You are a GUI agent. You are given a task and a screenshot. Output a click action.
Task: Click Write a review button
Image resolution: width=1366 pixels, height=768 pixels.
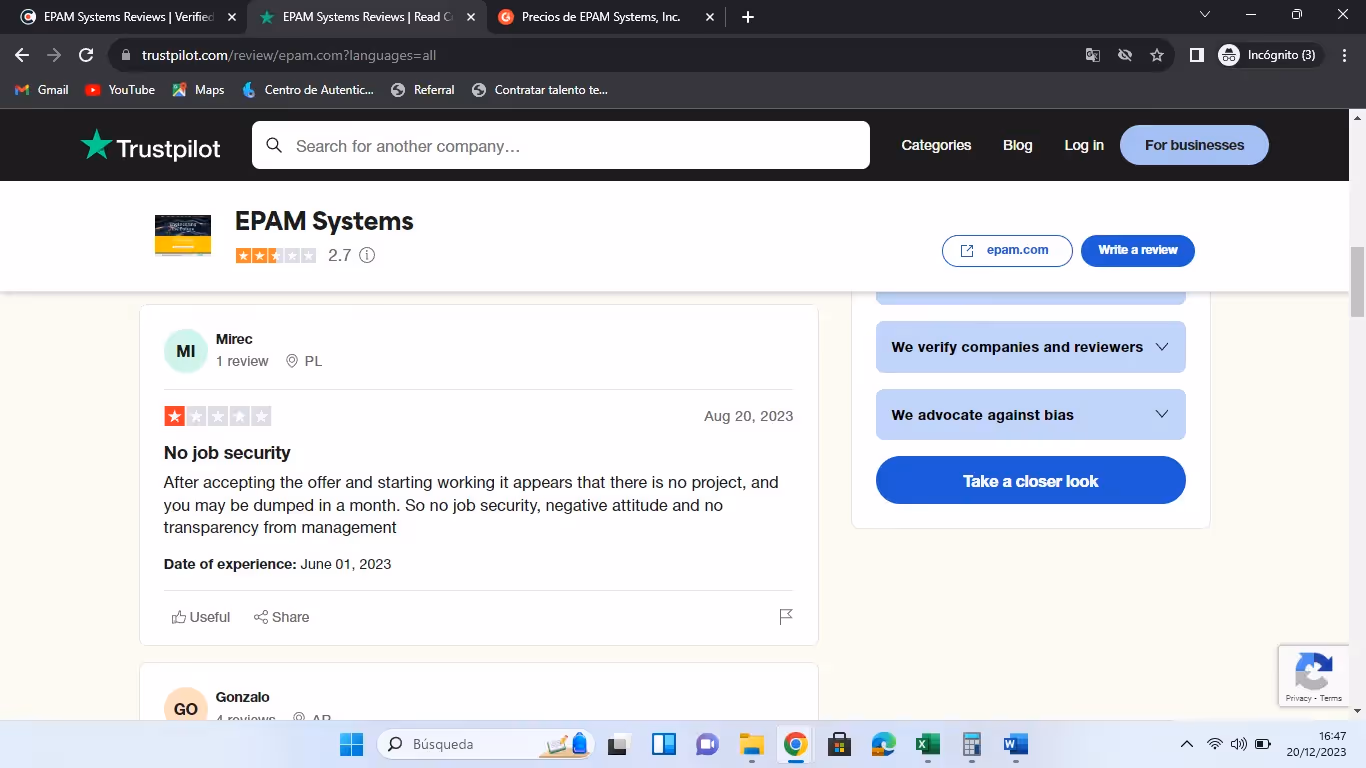(1138, 250)
